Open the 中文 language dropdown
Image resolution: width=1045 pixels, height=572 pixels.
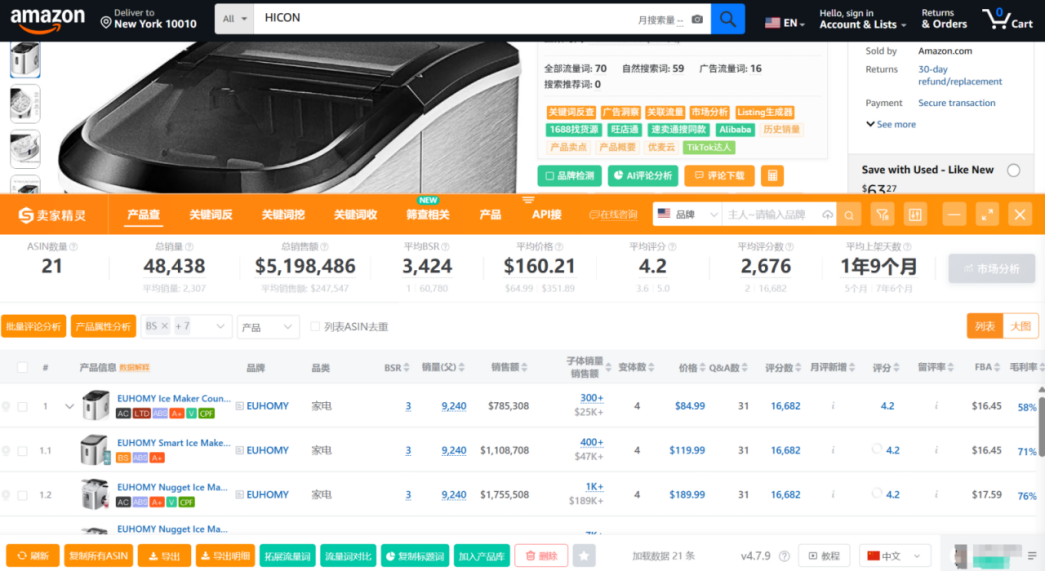[894, 555]
